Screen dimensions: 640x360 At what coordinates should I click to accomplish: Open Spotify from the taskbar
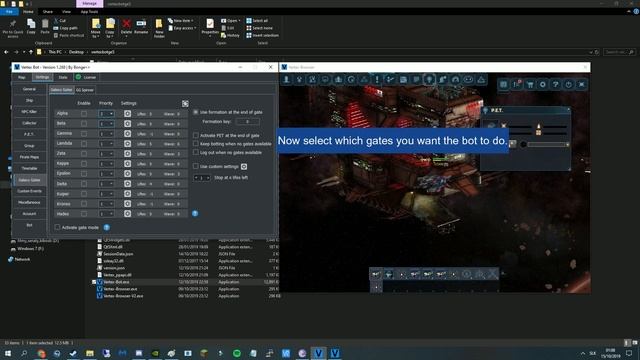[237, 353]
